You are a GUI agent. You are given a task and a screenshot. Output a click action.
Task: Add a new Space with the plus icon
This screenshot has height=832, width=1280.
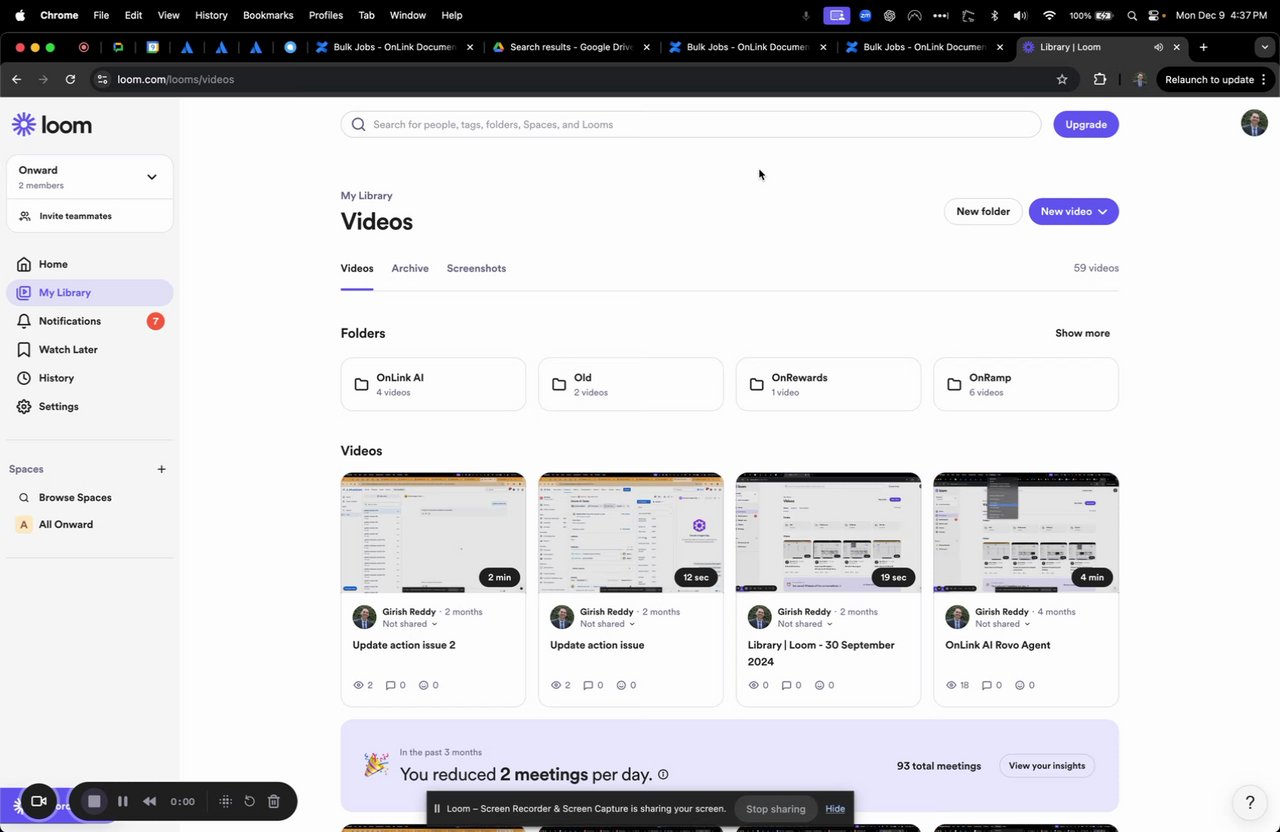(161, 469)
